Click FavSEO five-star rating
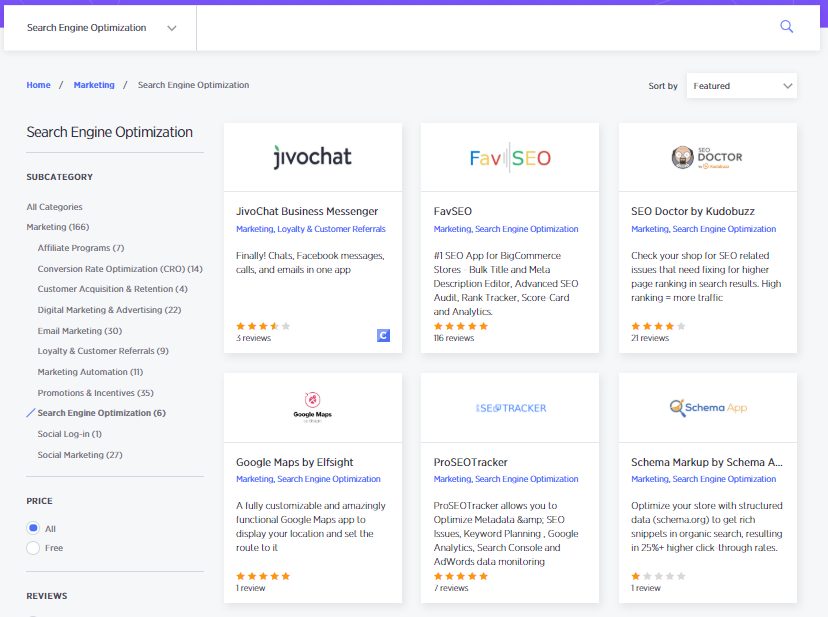Screen dimensions: 828x617 pos(460,326)
